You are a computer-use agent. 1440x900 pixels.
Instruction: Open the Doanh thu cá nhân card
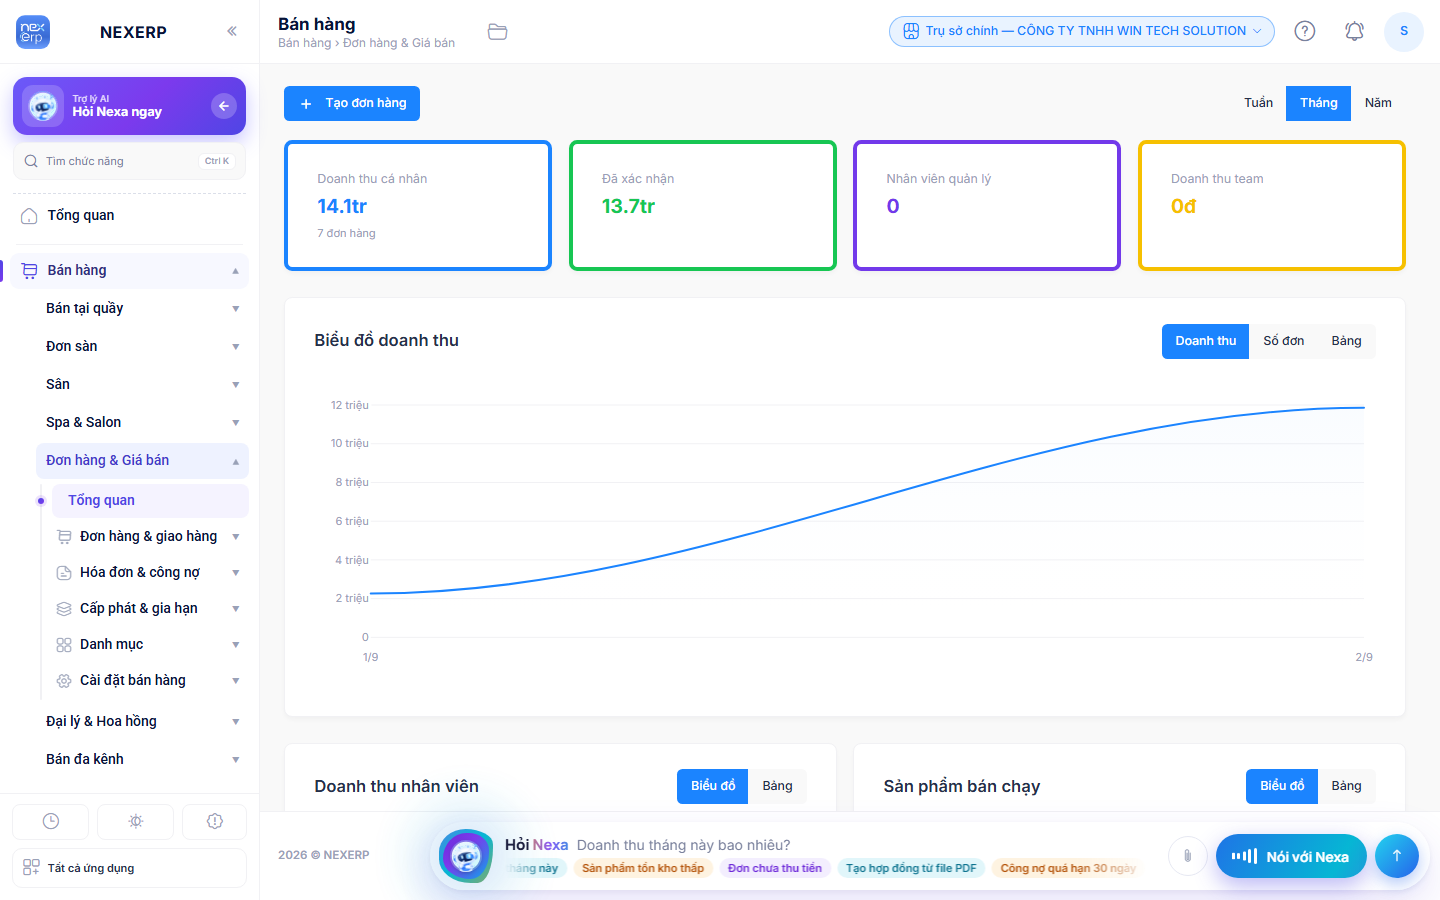418,206
